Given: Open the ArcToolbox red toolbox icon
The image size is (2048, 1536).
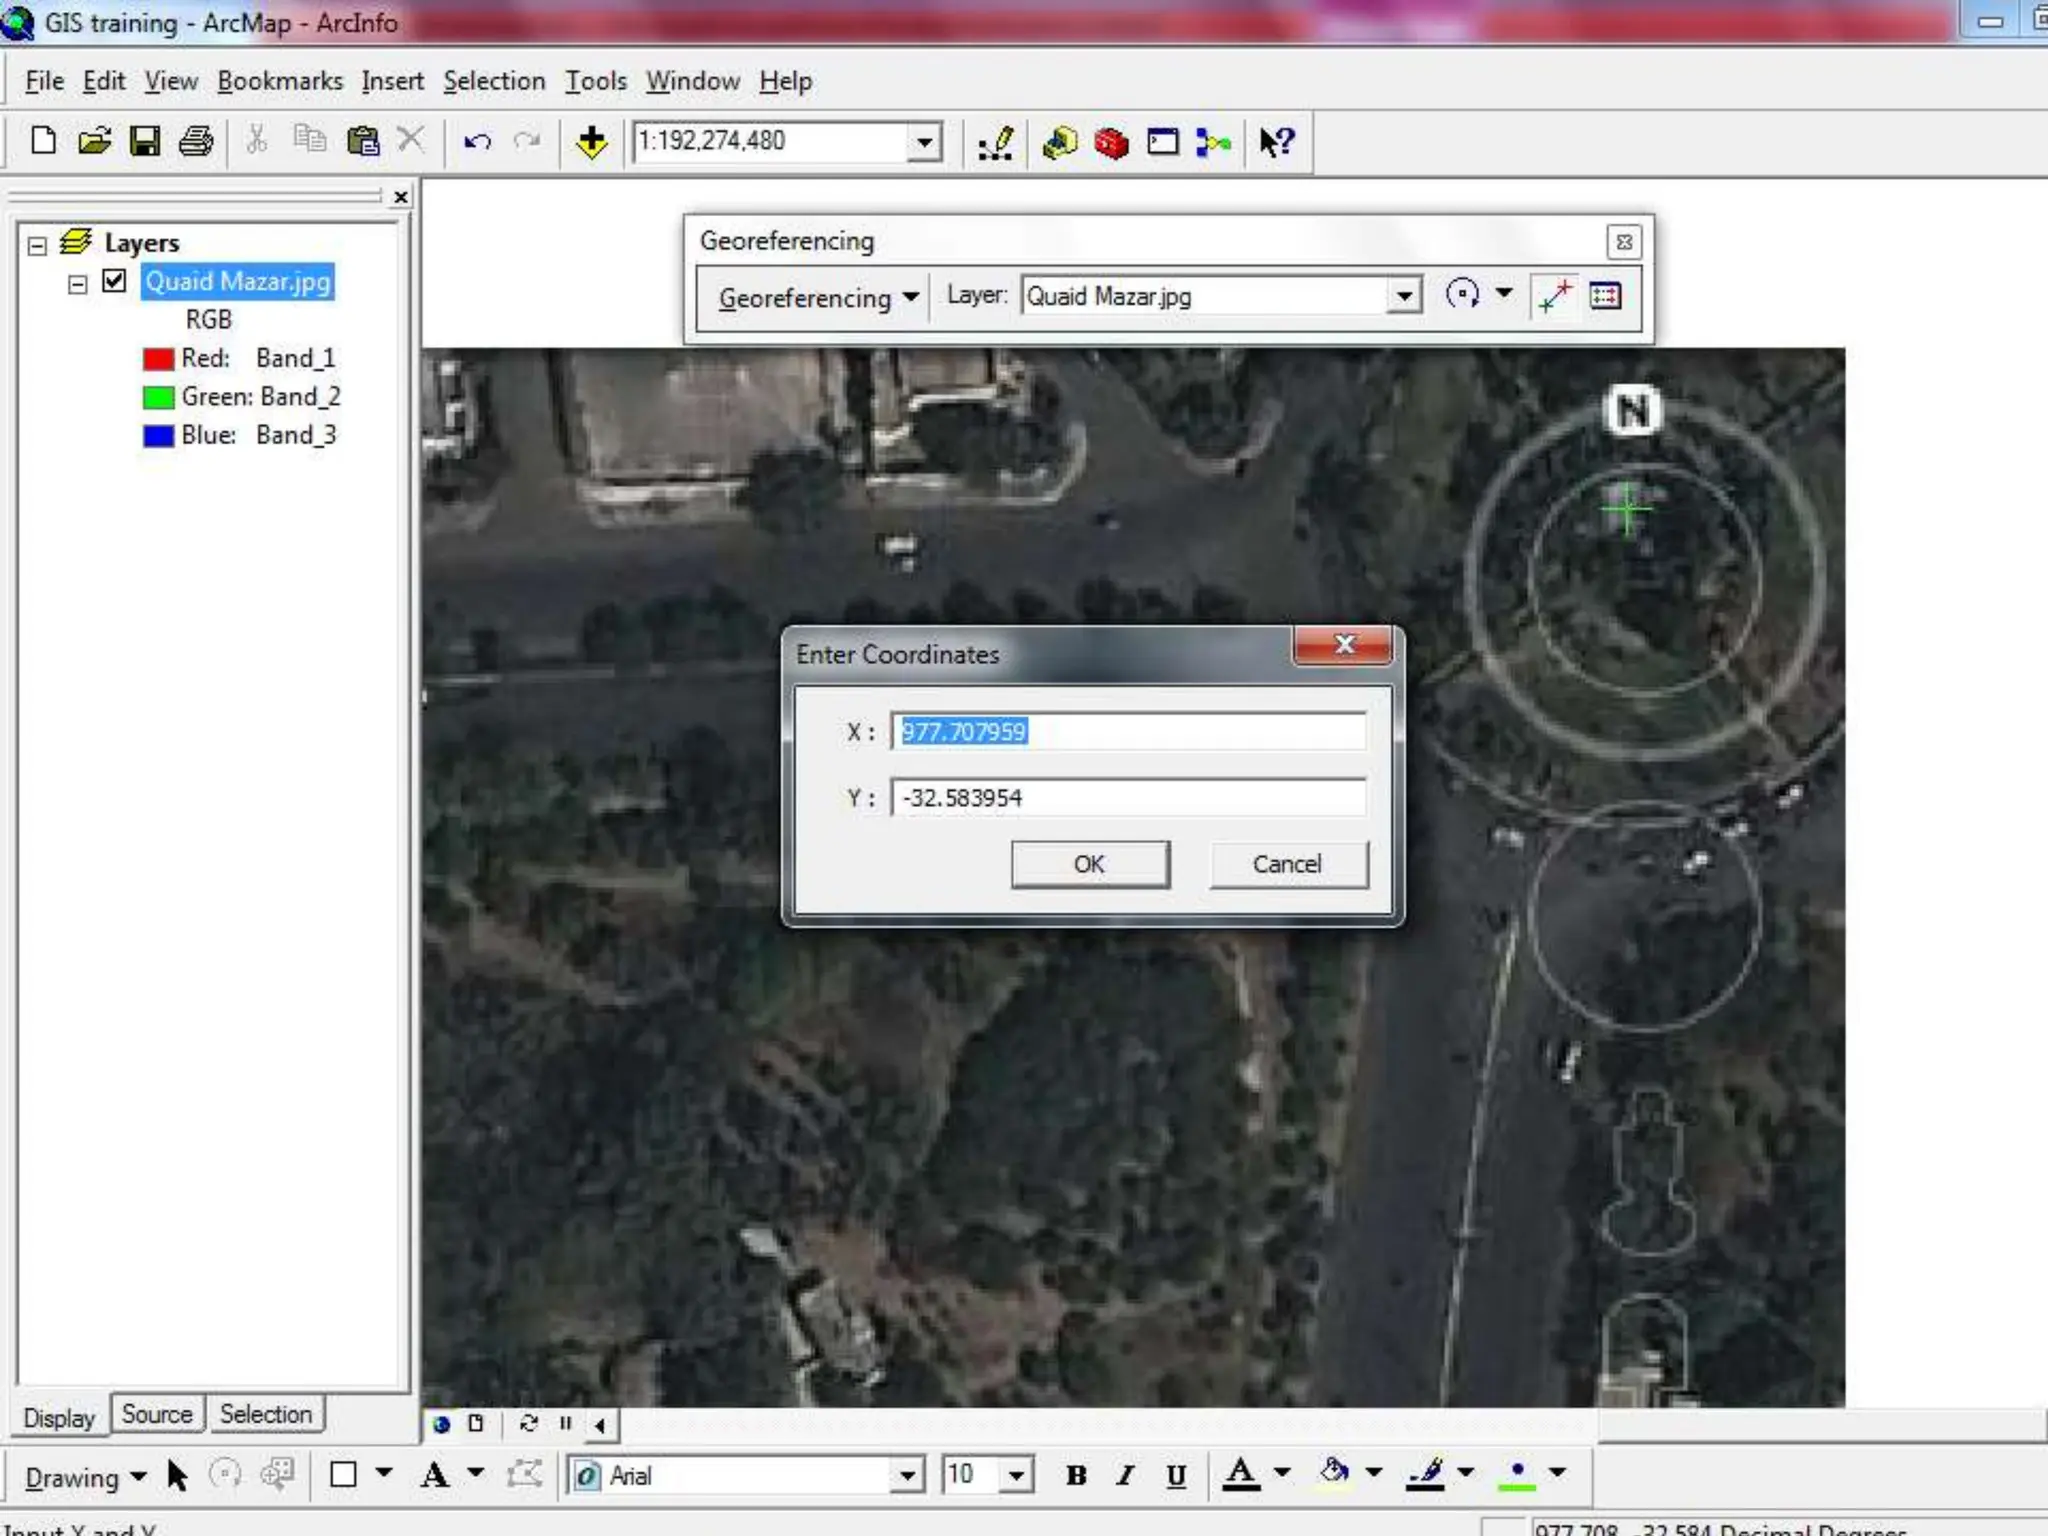Looking at the screenshot, I should point(1111,143).
